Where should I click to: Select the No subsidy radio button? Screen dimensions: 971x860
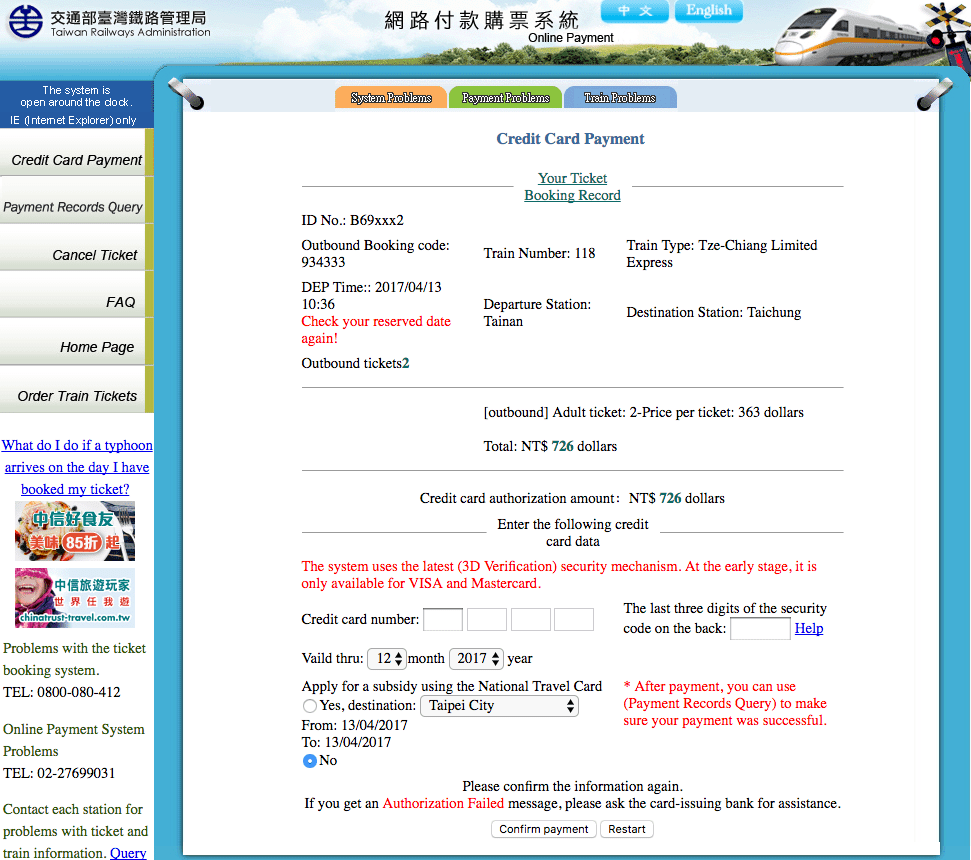(310, 761)
